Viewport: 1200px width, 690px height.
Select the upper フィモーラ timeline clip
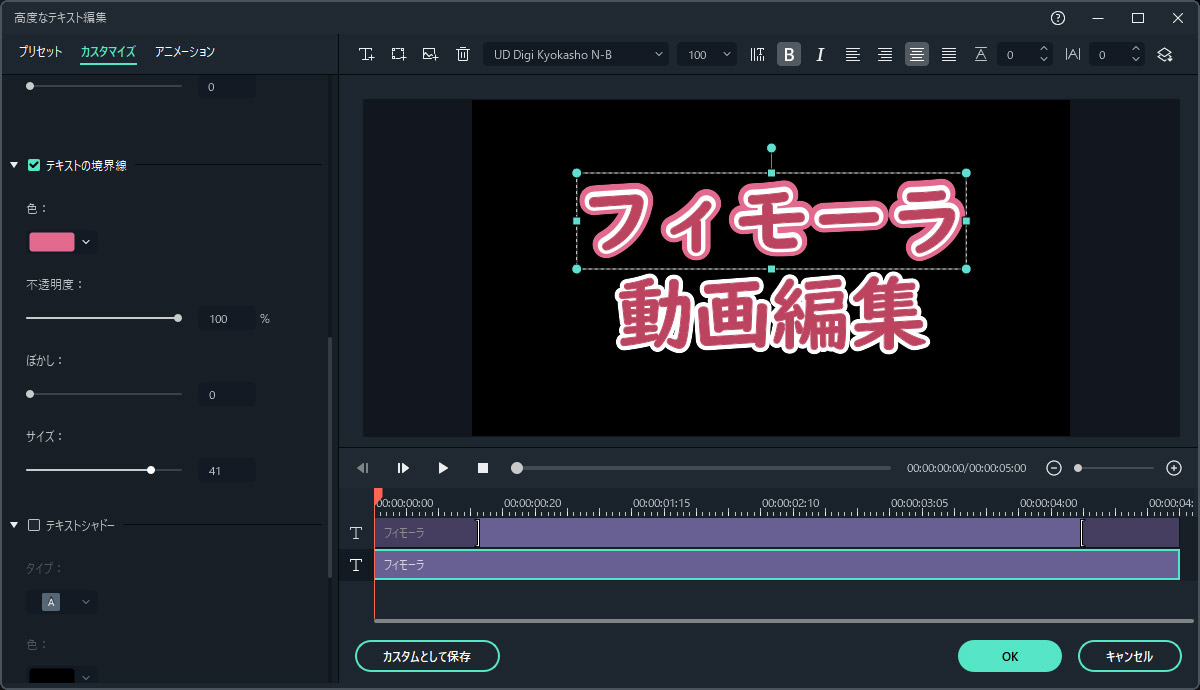777,533
